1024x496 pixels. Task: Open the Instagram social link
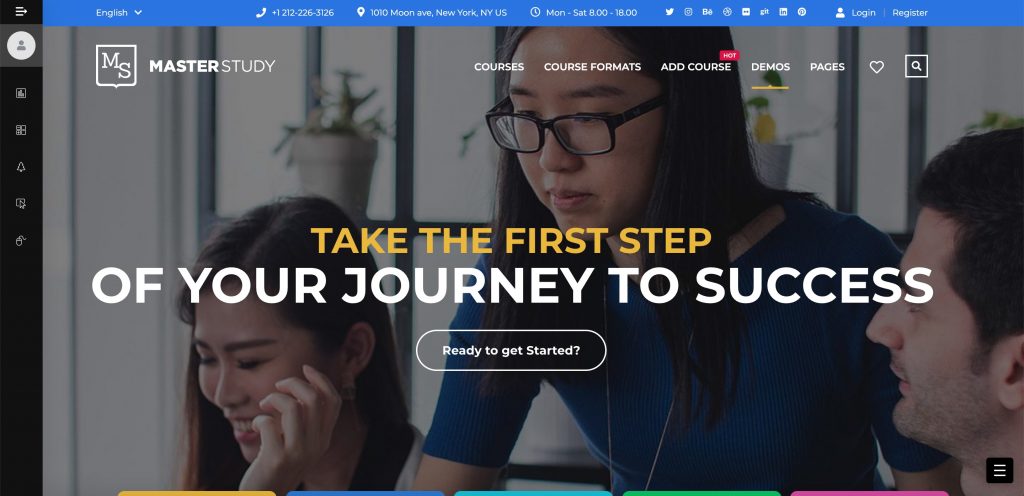688,12
